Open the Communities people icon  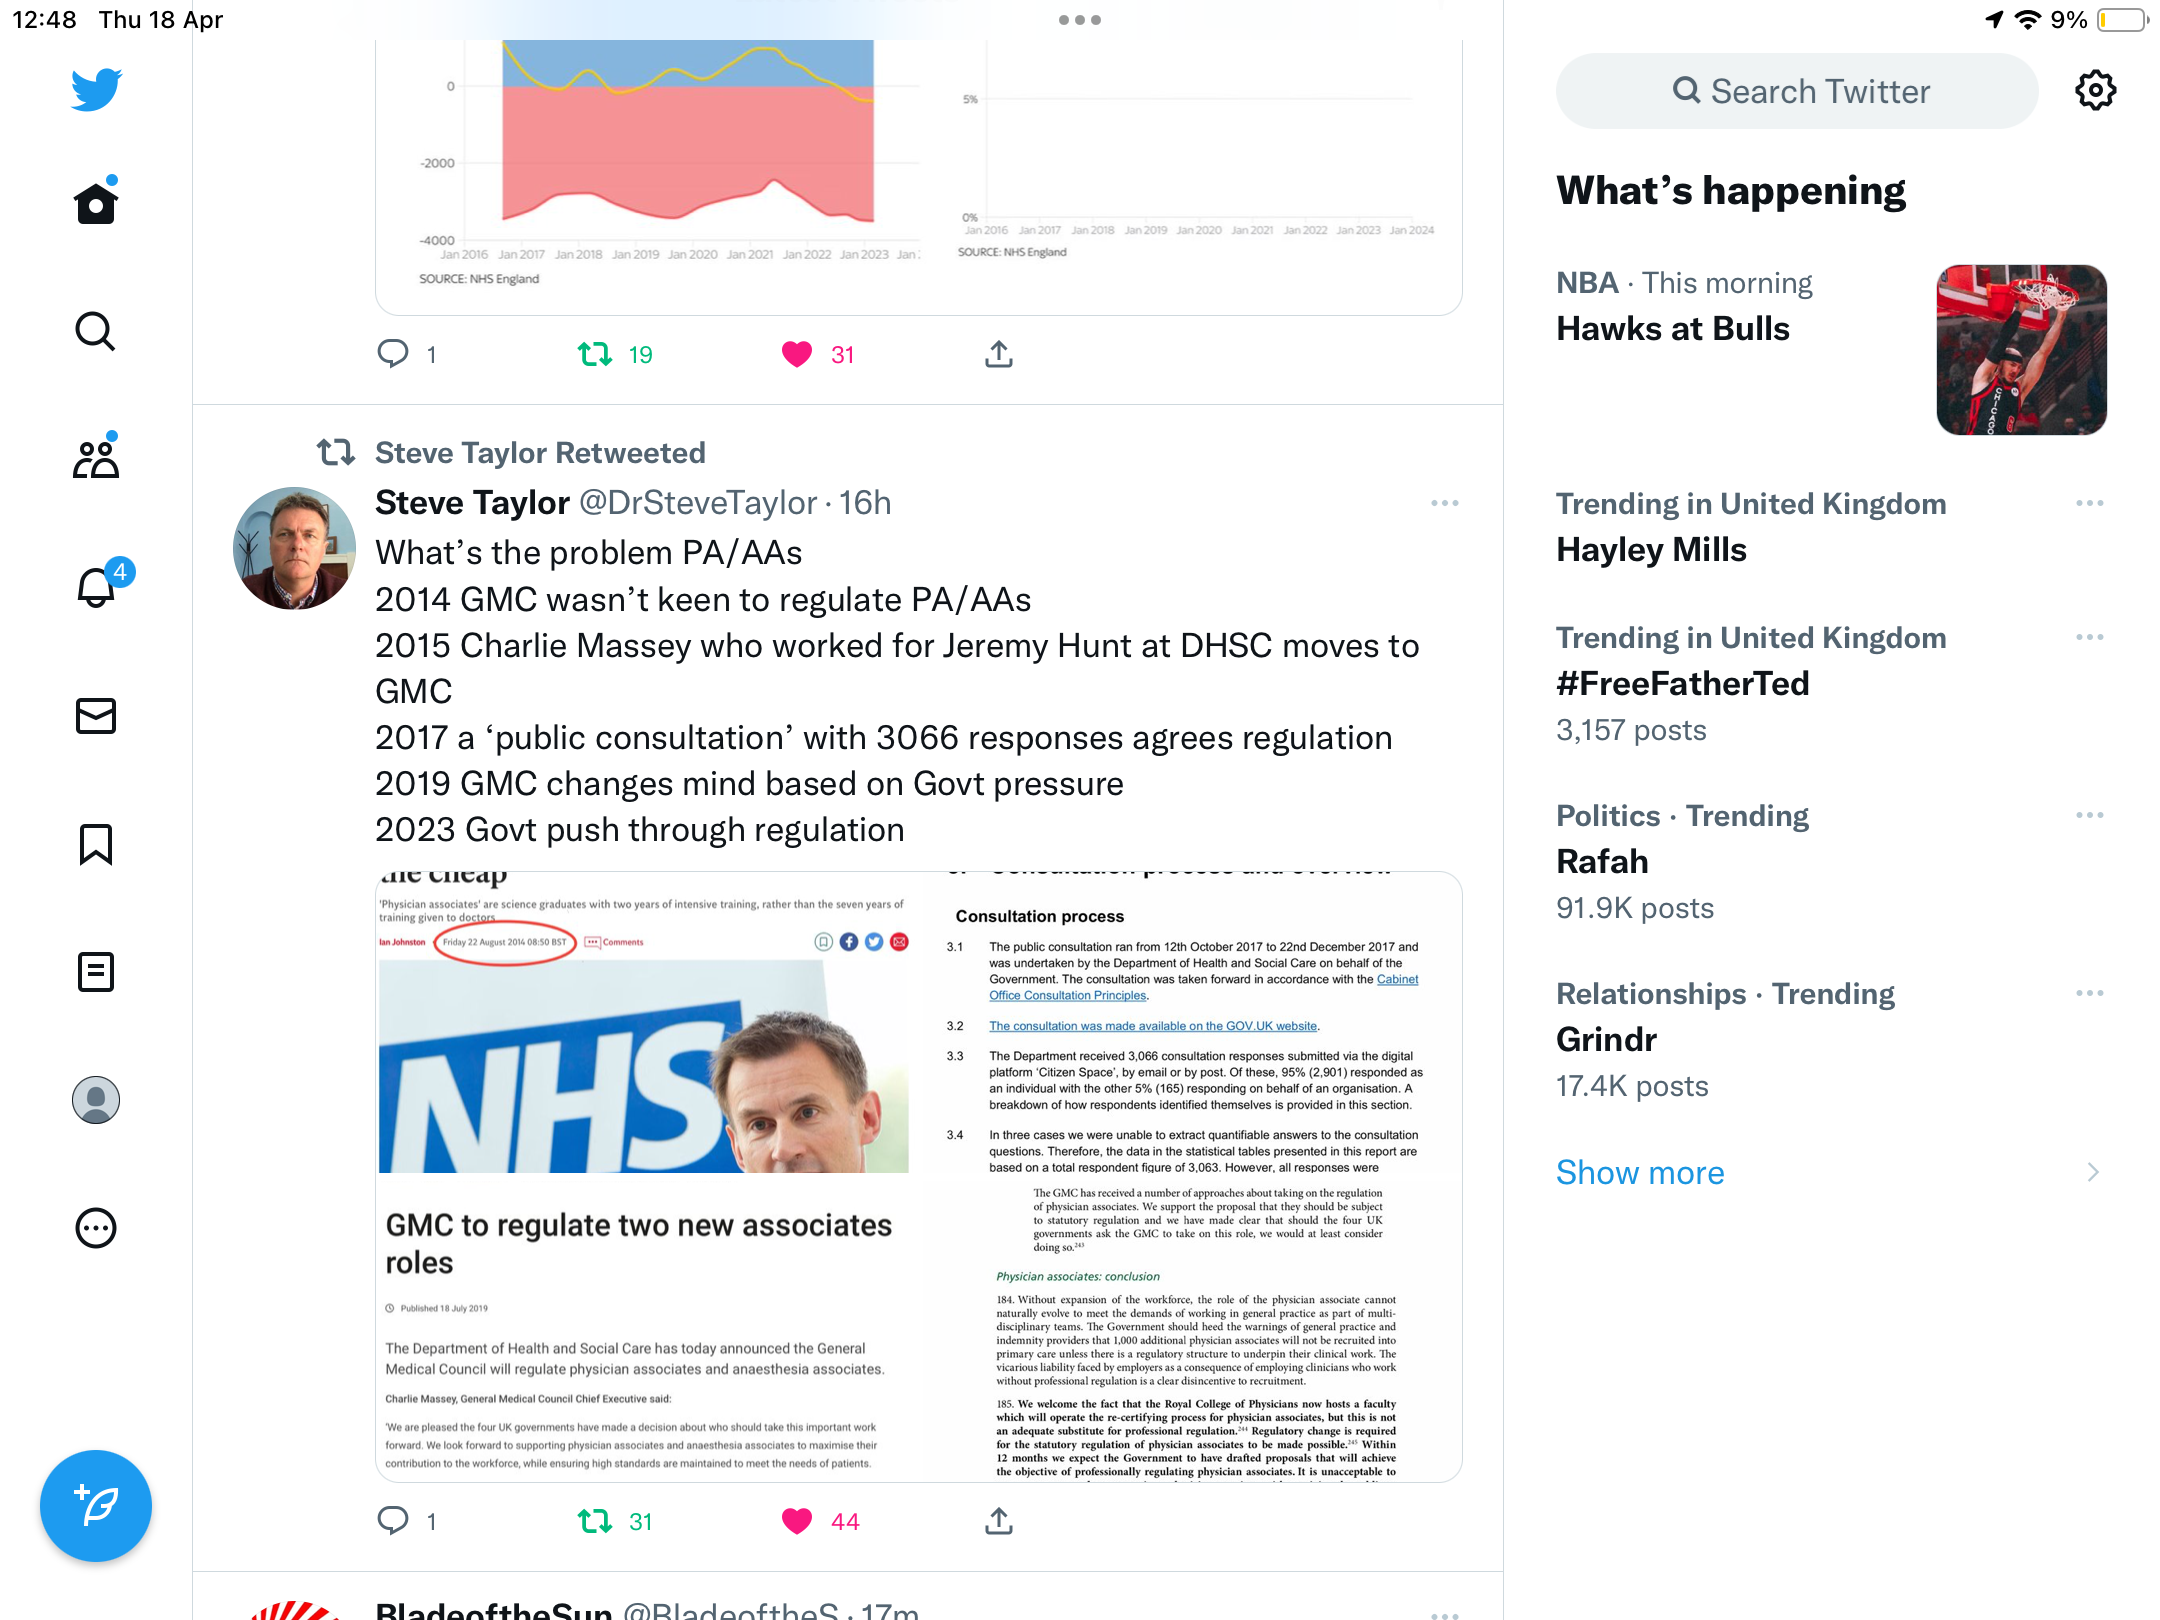[x=96, y=458]
